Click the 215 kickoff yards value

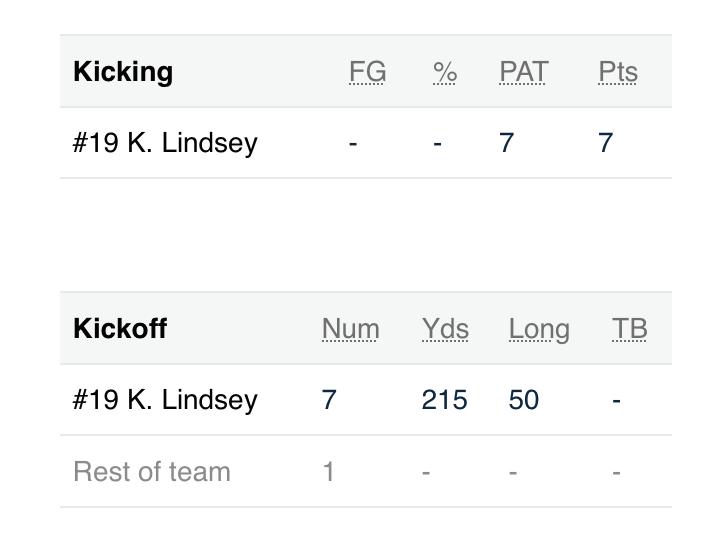[x=444, y=400]
